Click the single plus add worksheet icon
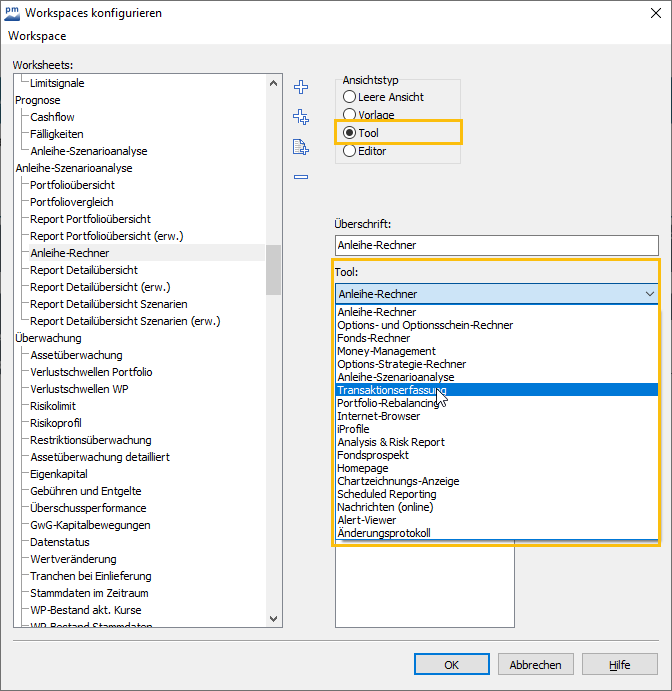 pyautogui.click(x=300, y=87)
